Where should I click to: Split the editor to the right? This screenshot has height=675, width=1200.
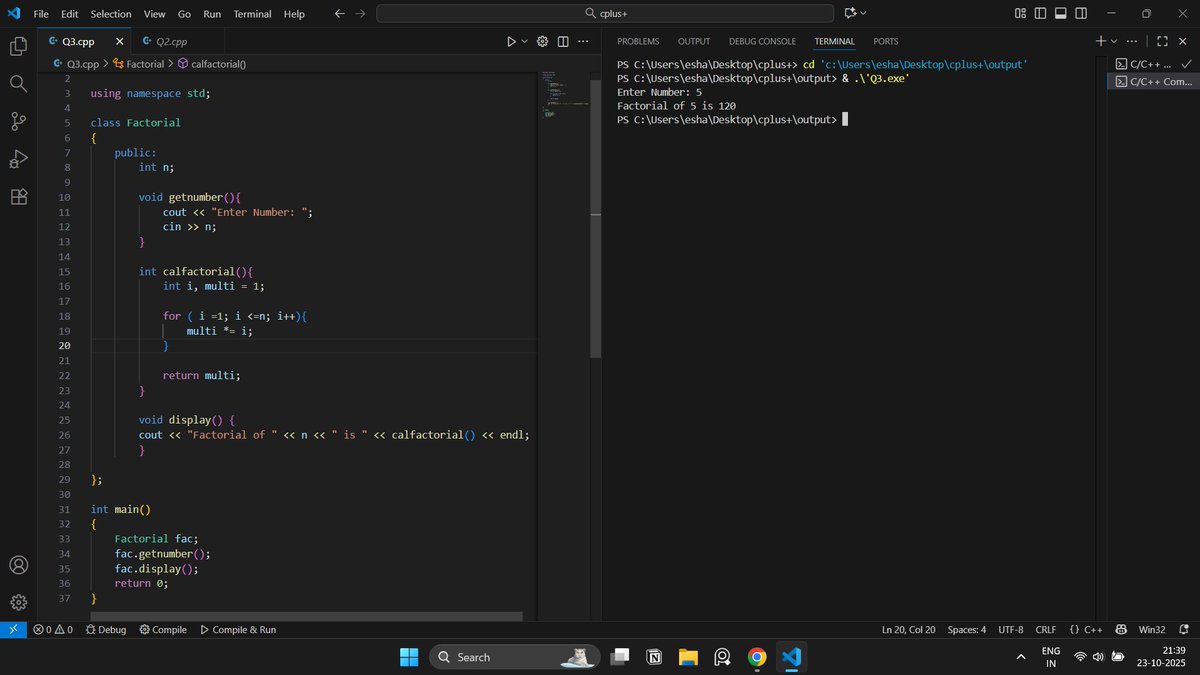pos(563,41)
